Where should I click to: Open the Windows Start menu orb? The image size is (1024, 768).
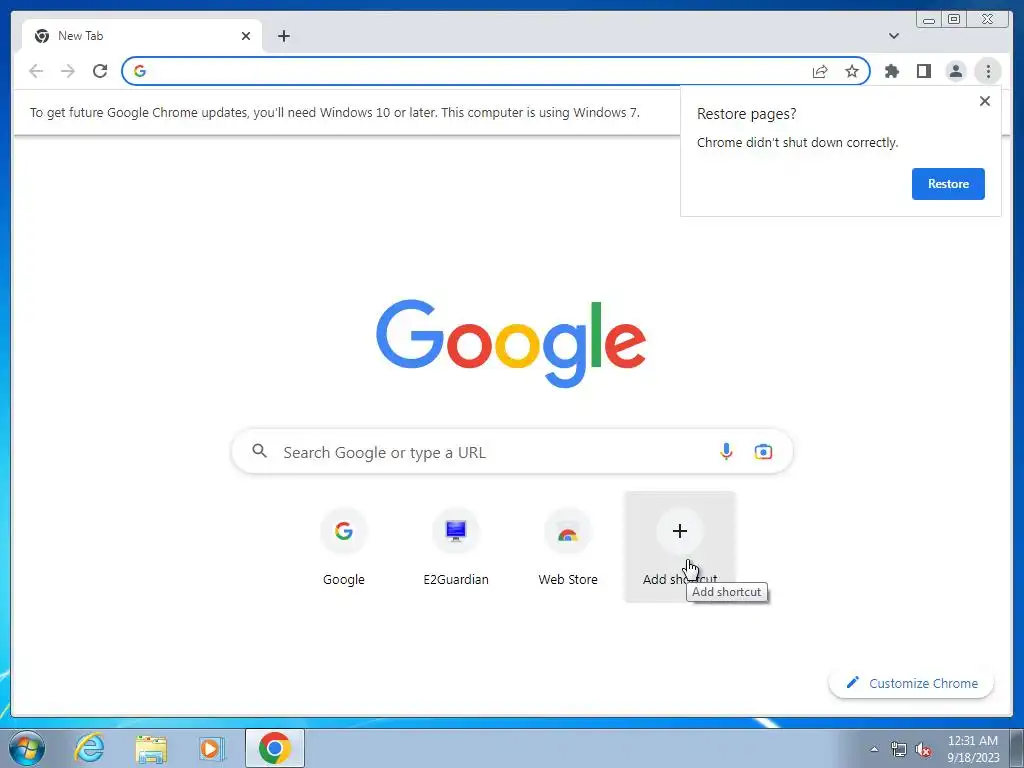click(27, 748)
